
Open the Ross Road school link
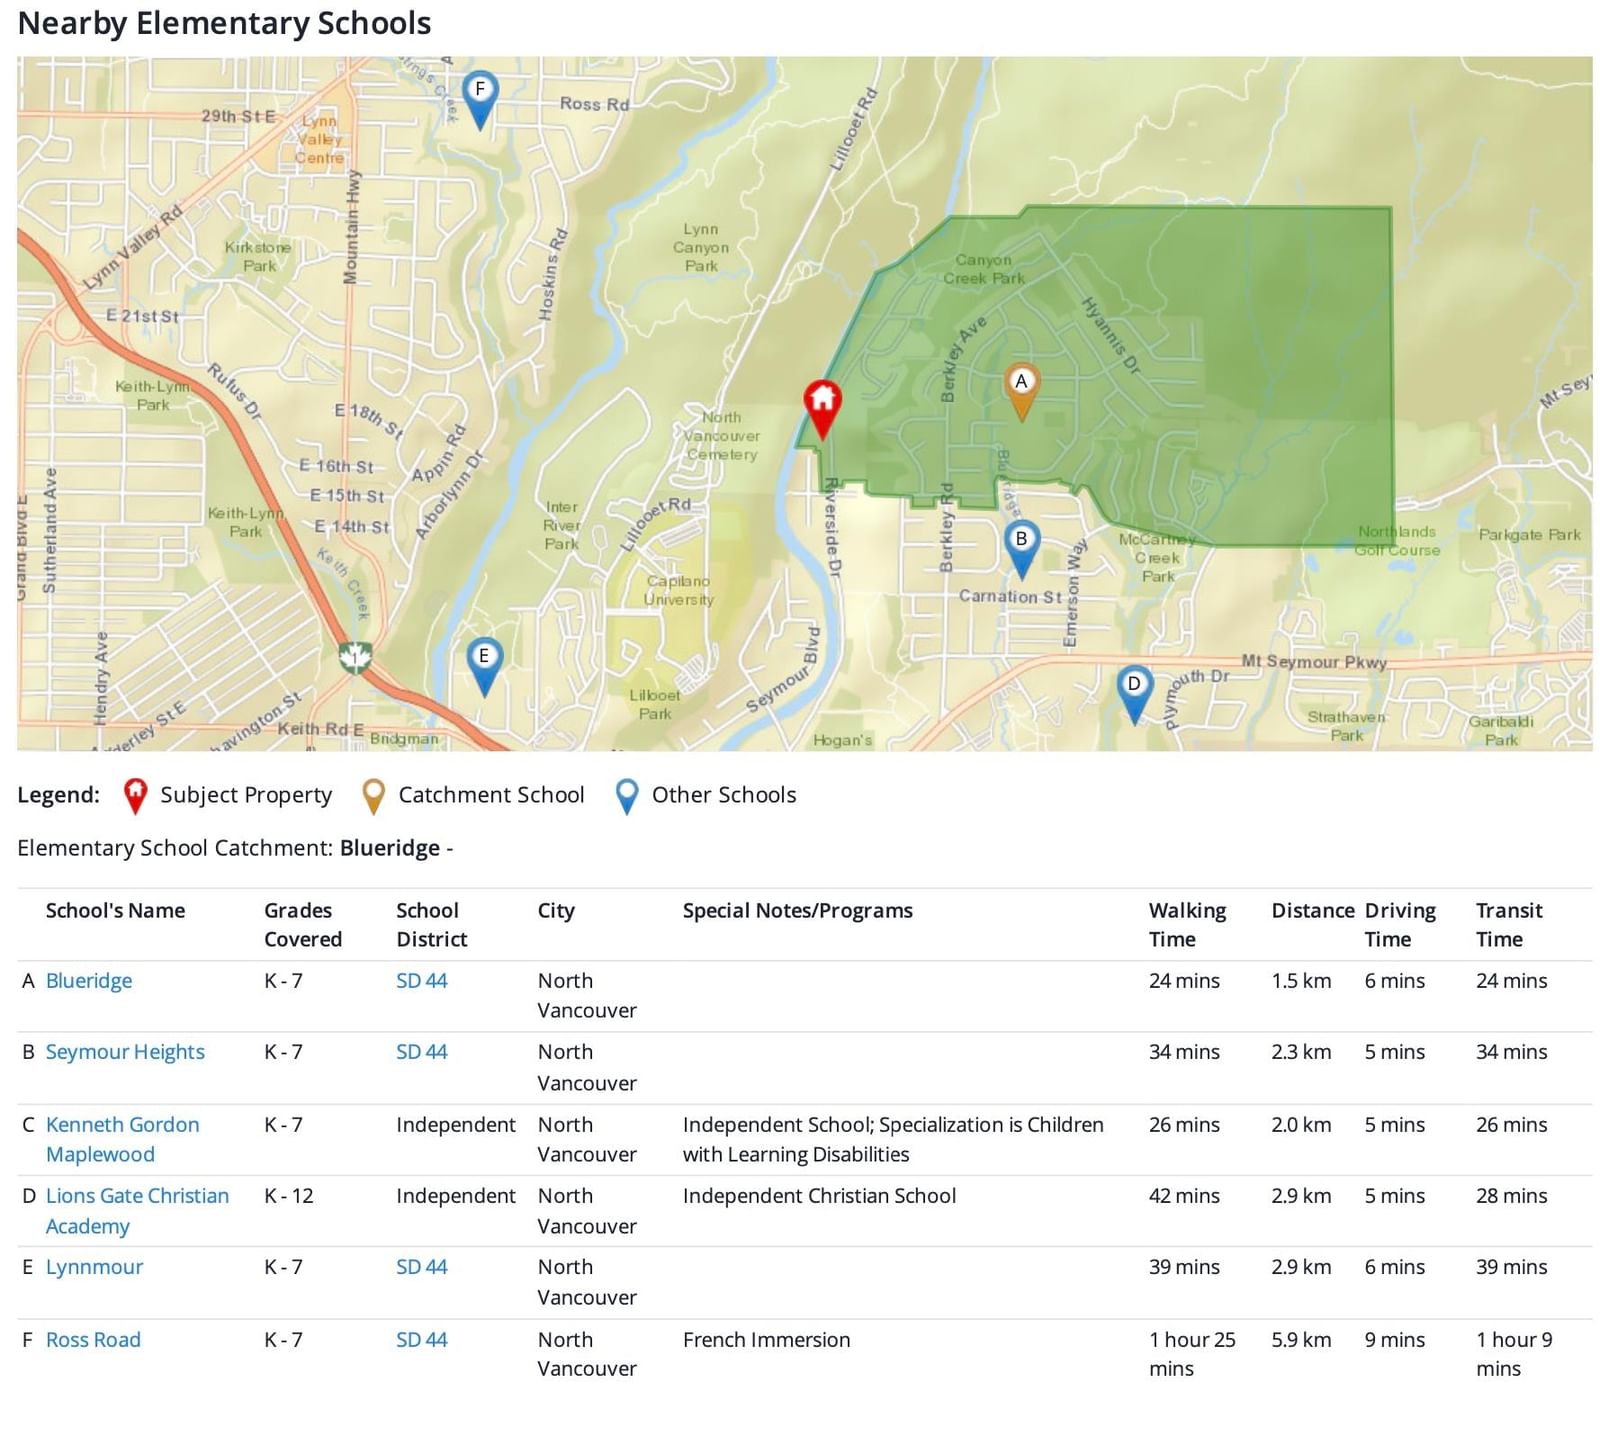(x=93, y=1340)
